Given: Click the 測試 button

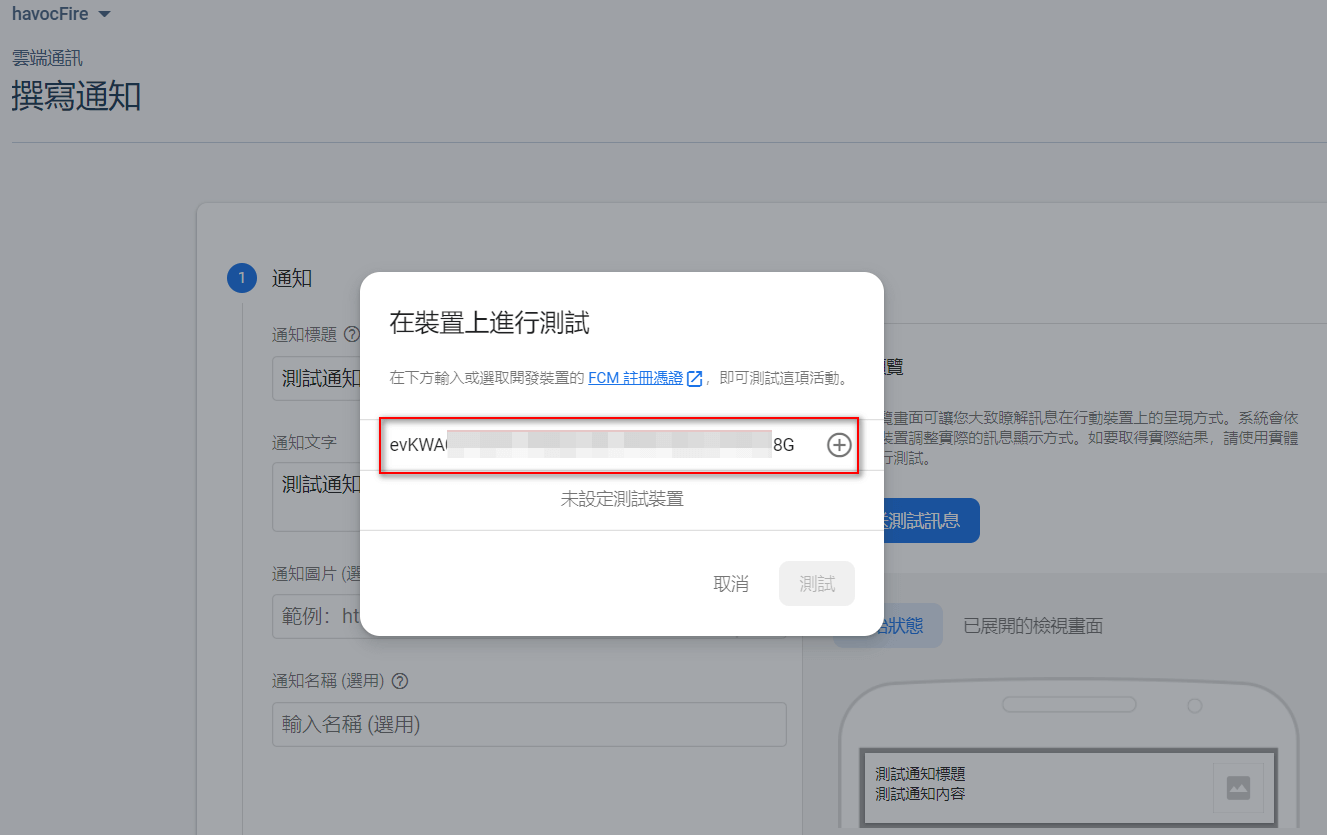Looking at the screenshot, I should coord(817,584).
